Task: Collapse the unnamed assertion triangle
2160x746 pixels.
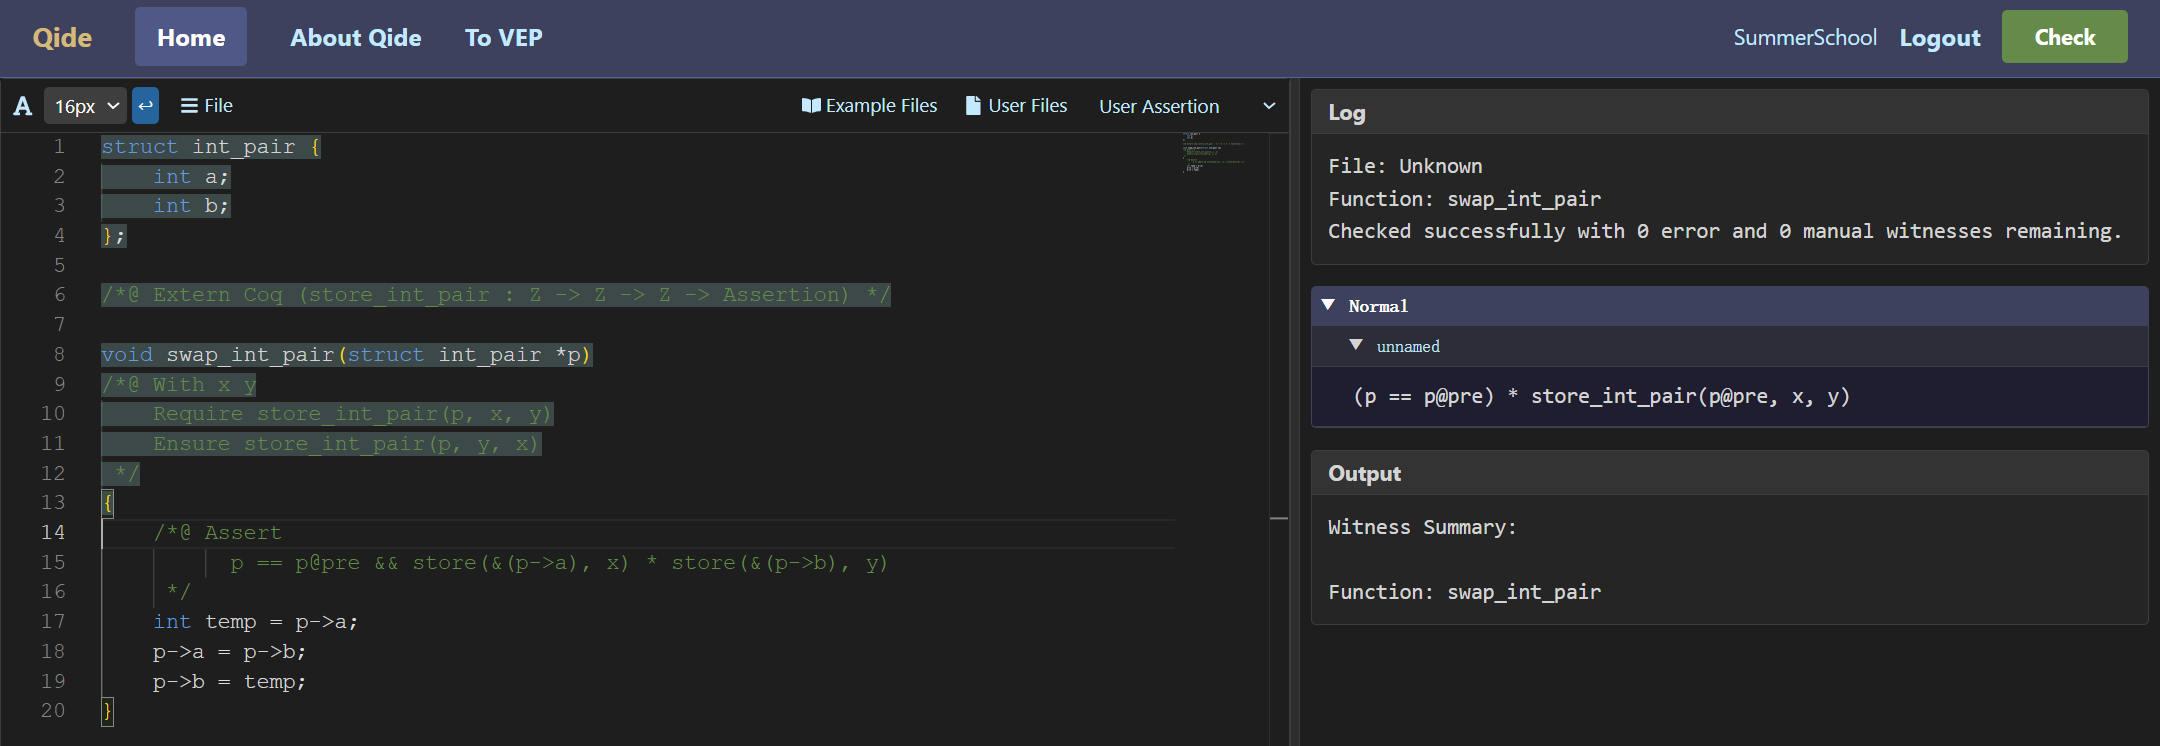Action: coord(1356,345)
